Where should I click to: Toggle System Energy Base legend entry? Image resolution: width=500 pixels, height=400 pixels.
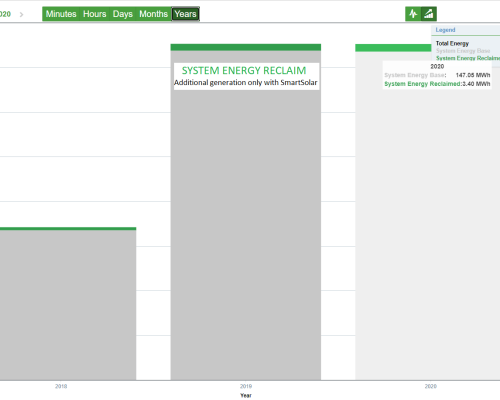click(463, 51)
